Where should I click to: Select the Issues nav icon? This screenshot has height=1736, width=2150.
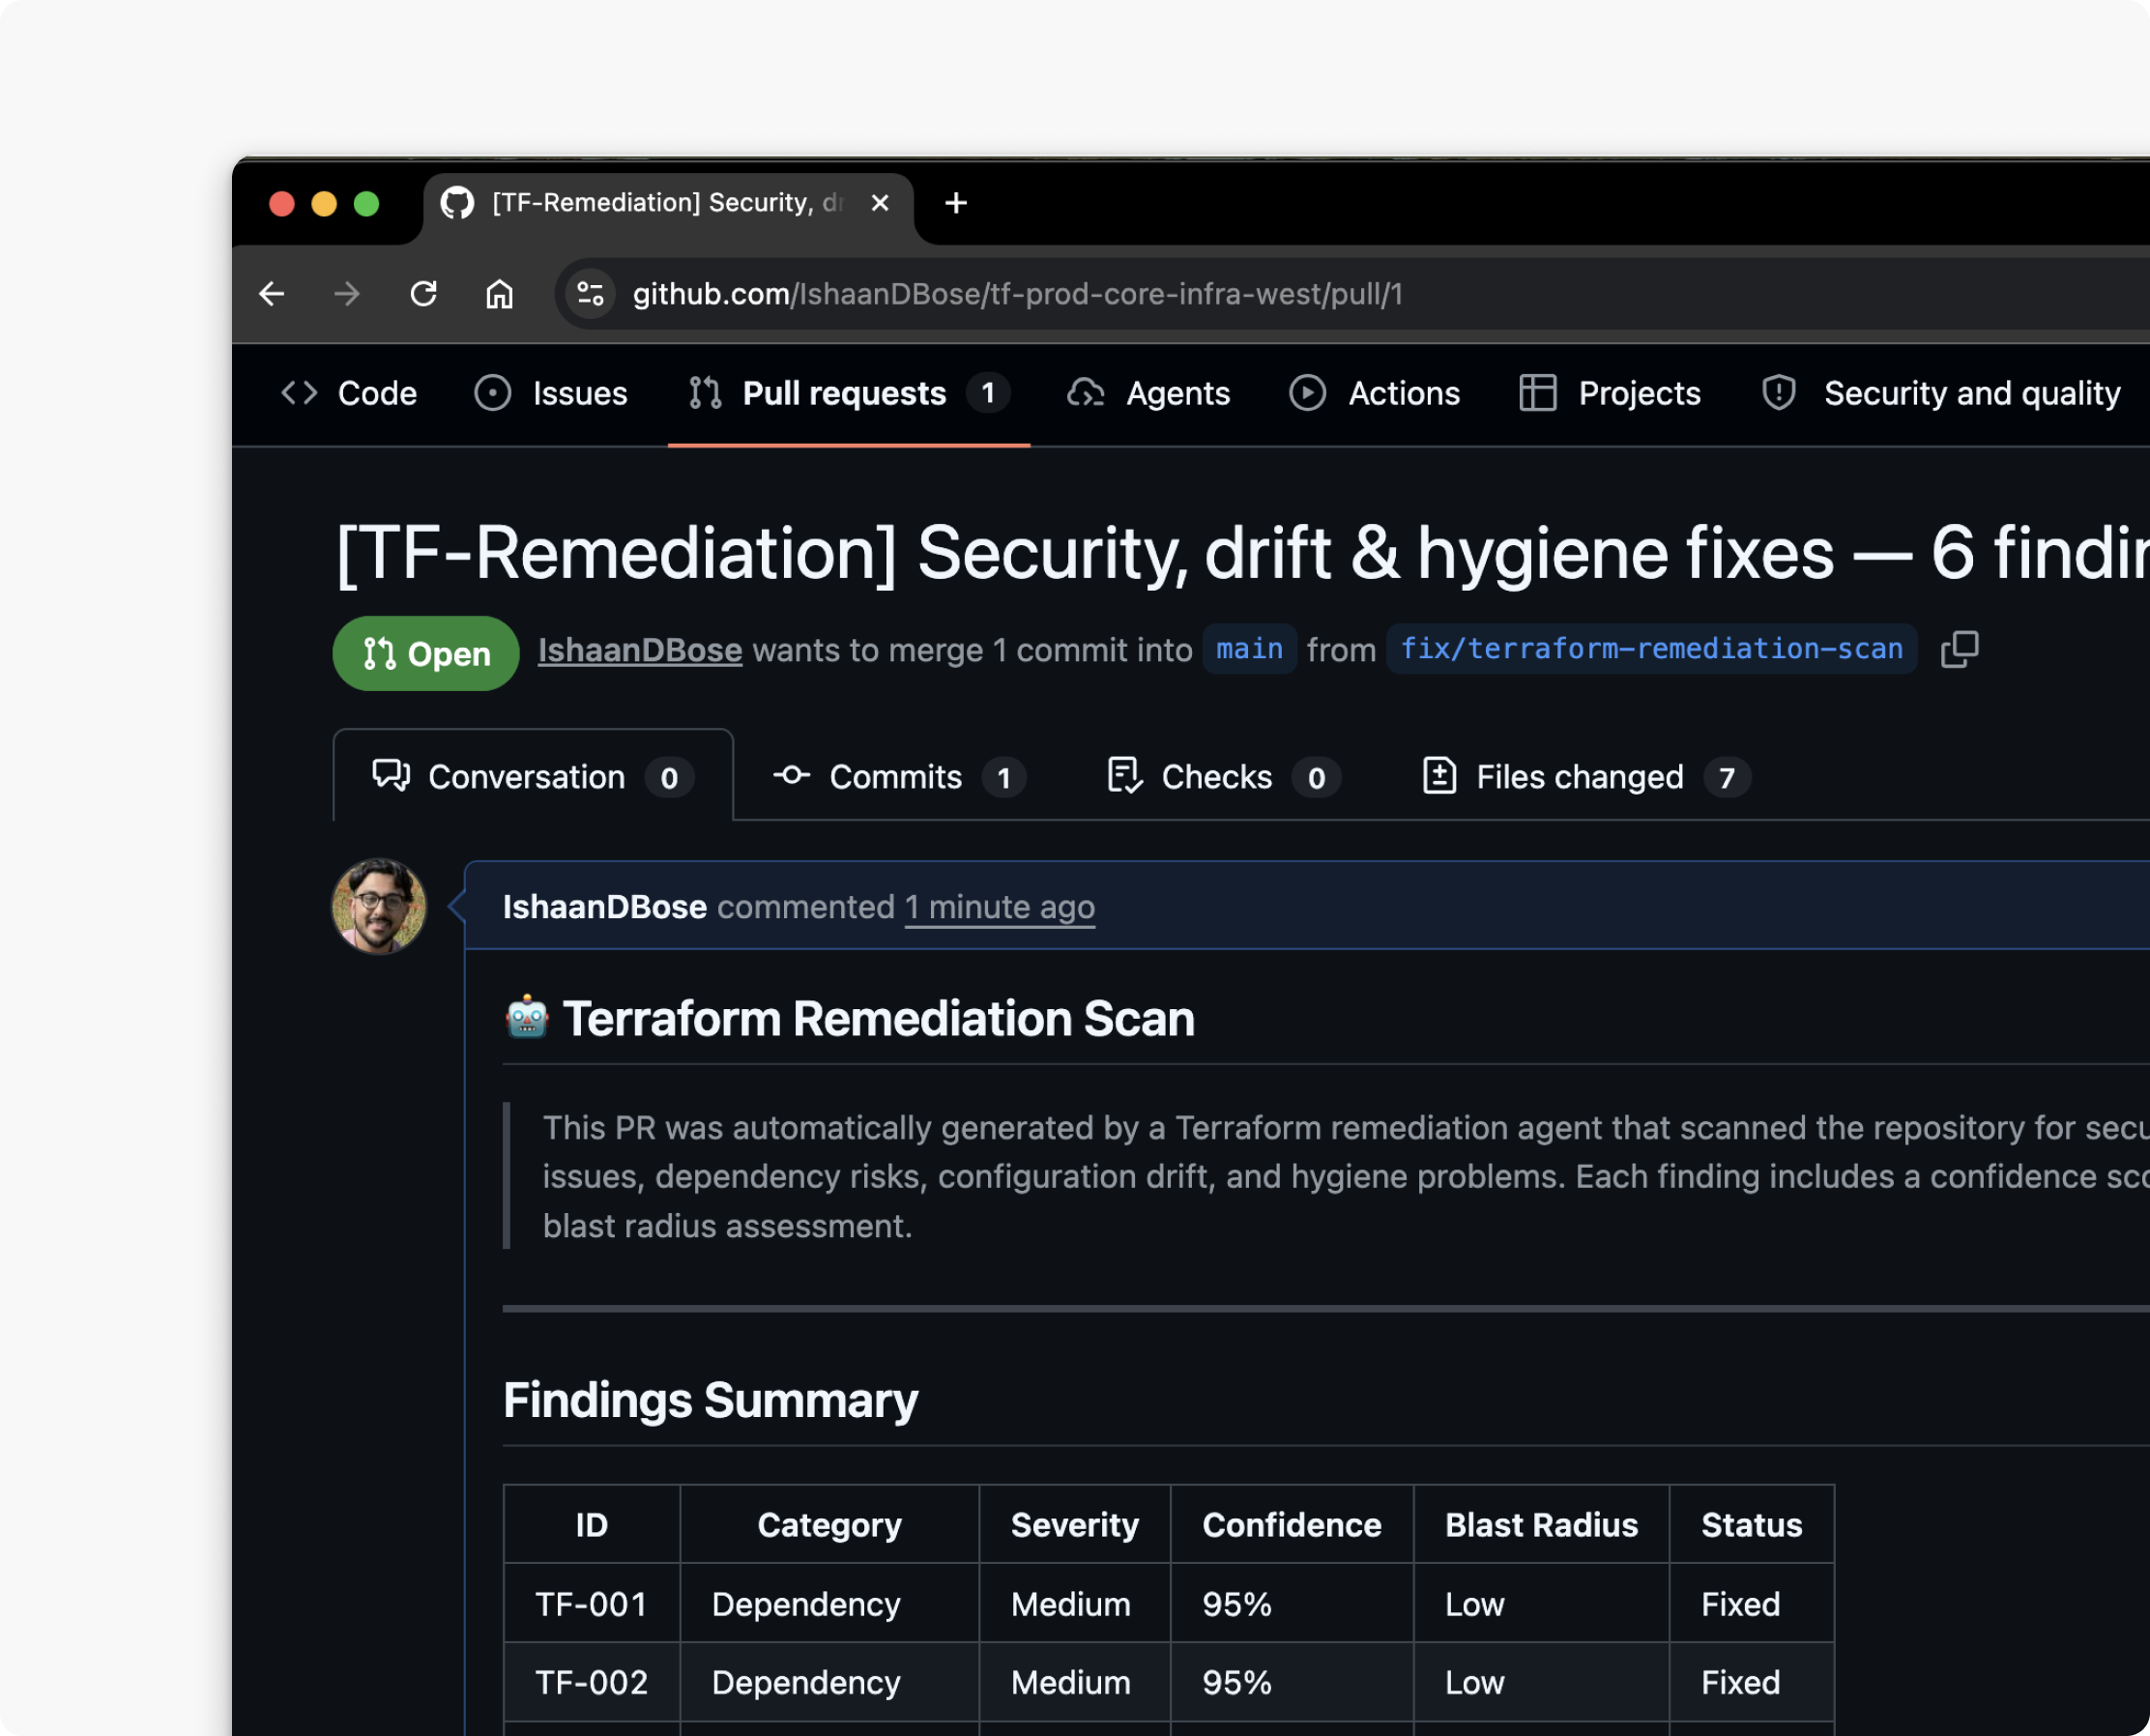click(492, 393)
